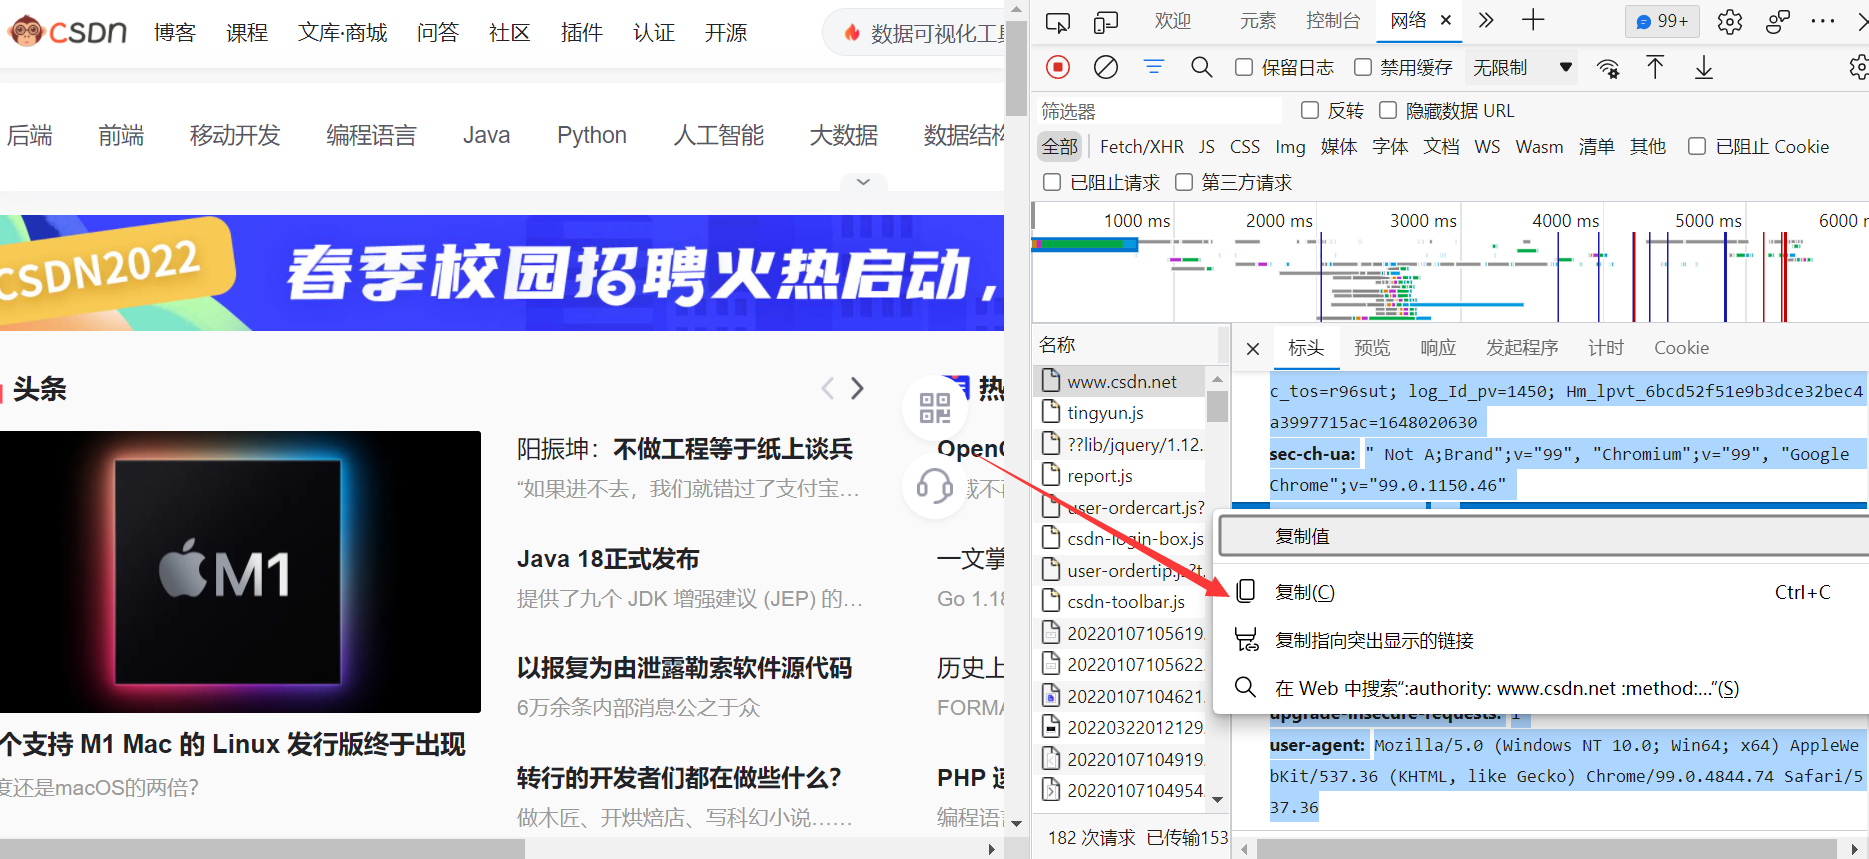Enable 保留日志 checkbox
Viewport: 1869px width, 859px height.
tap(1244, 67)
